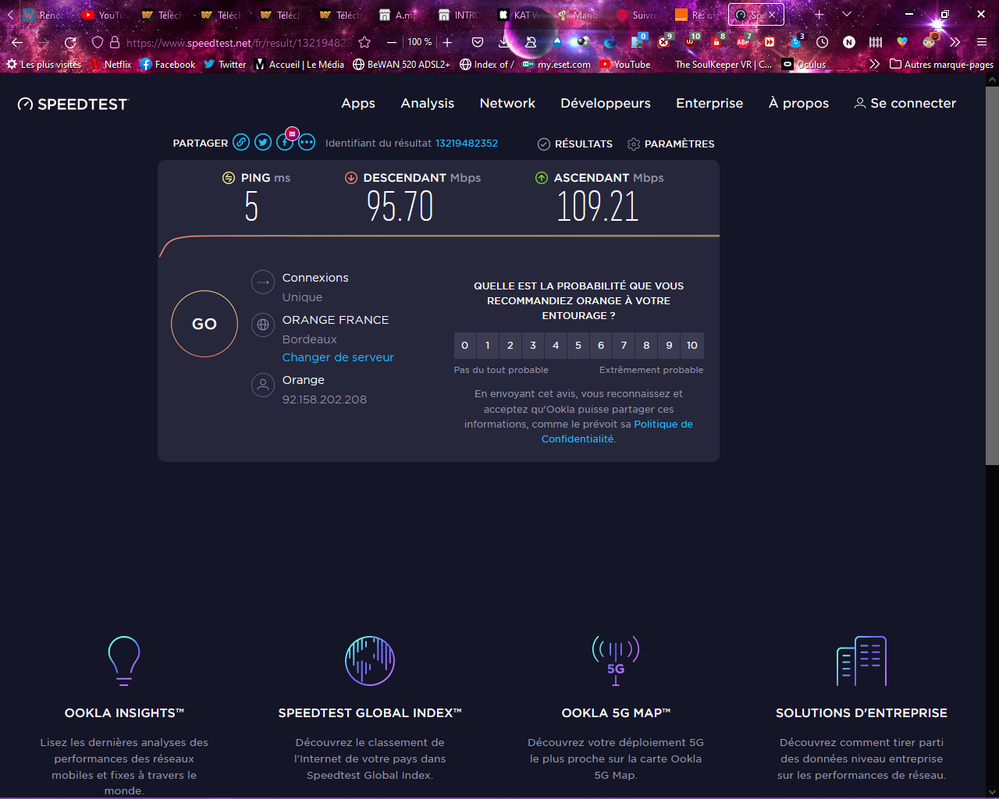Open the Firefox hamburger application menu
Image resolution: width=999 pixels, height=799 pixels.
tap(981, 42)
